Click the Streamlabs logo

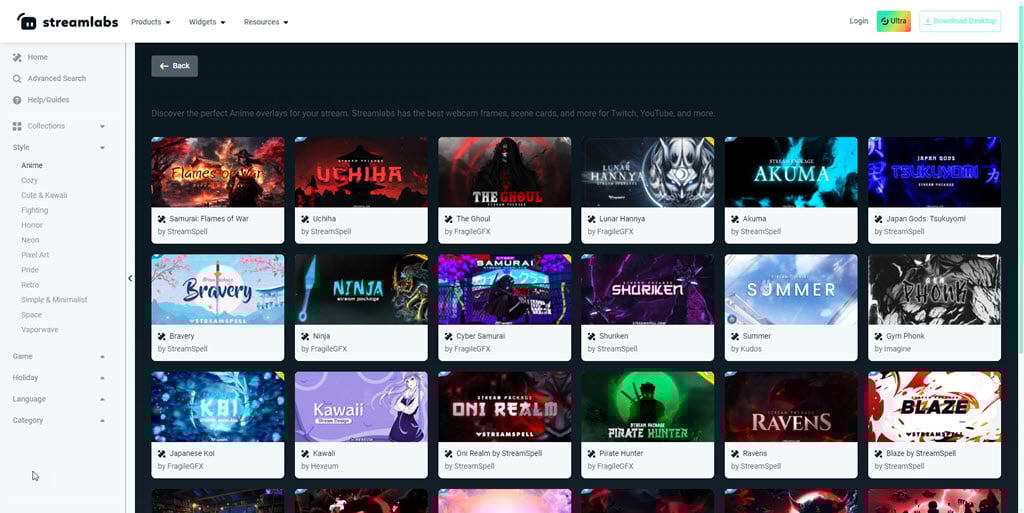coord(67,22)
